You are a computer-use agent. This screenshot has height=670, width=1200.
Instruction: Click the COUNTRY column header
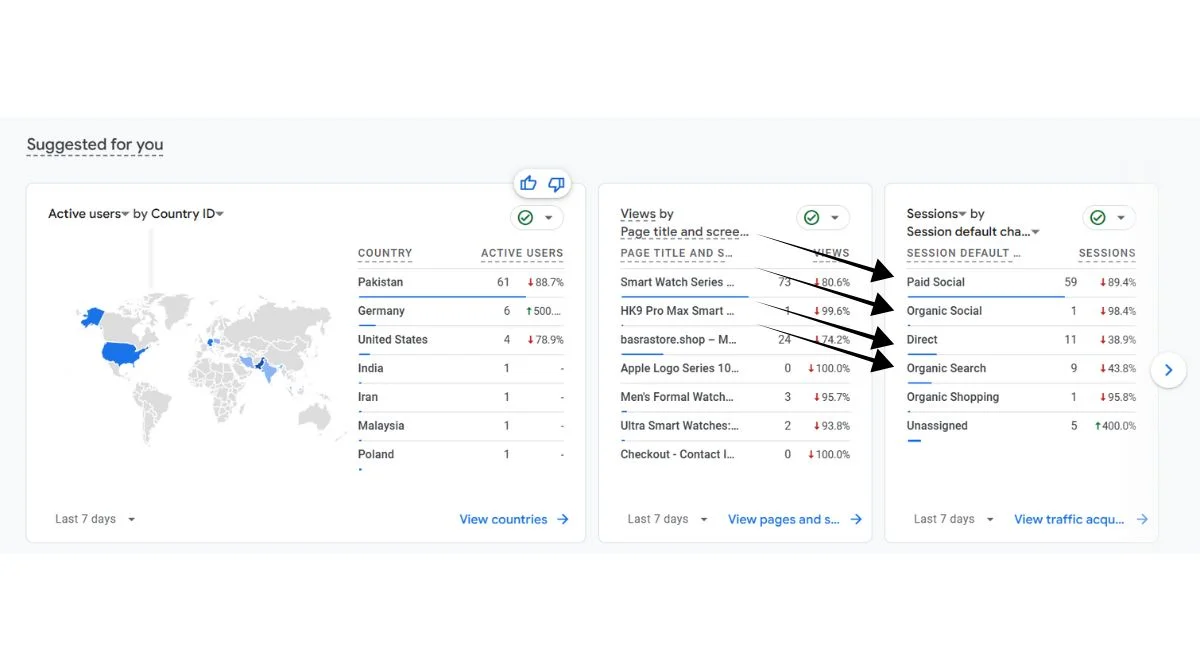(385, 253)
